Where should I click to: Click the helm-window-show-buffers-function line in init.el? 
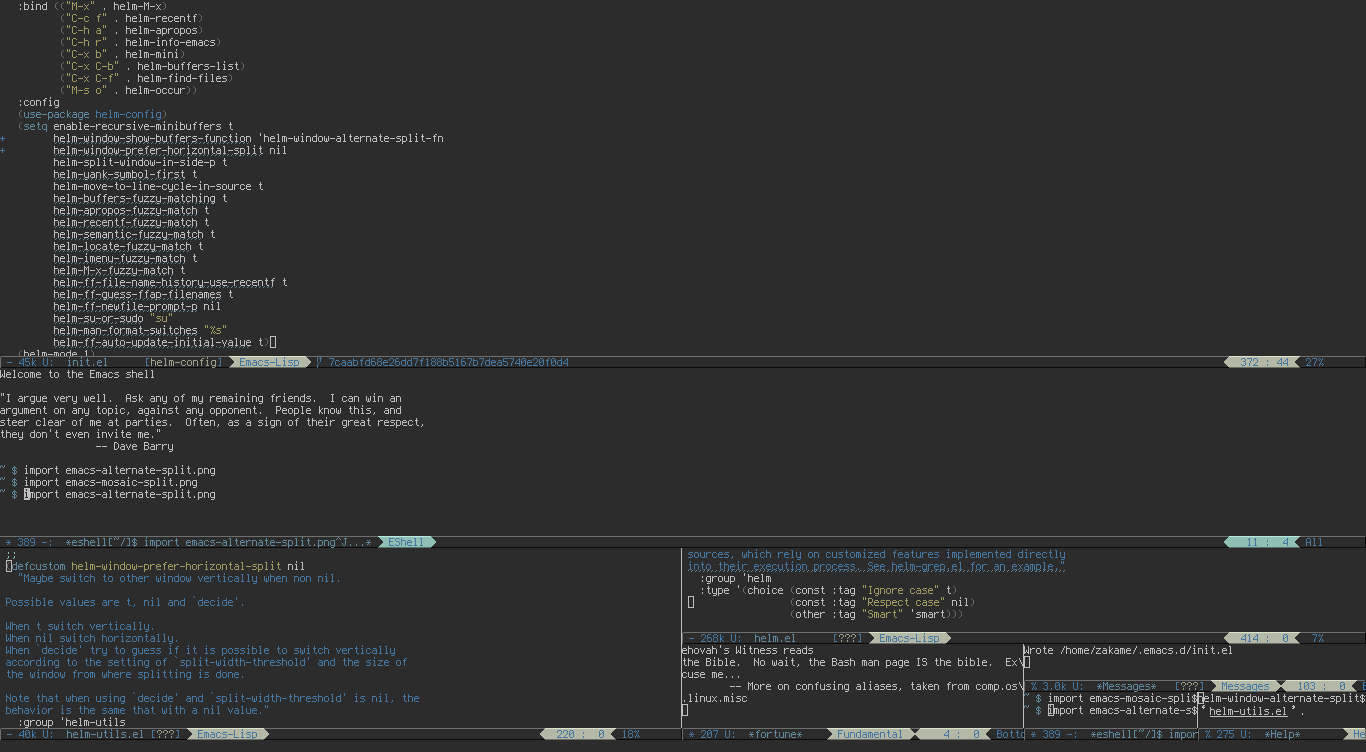click(248, 138)
